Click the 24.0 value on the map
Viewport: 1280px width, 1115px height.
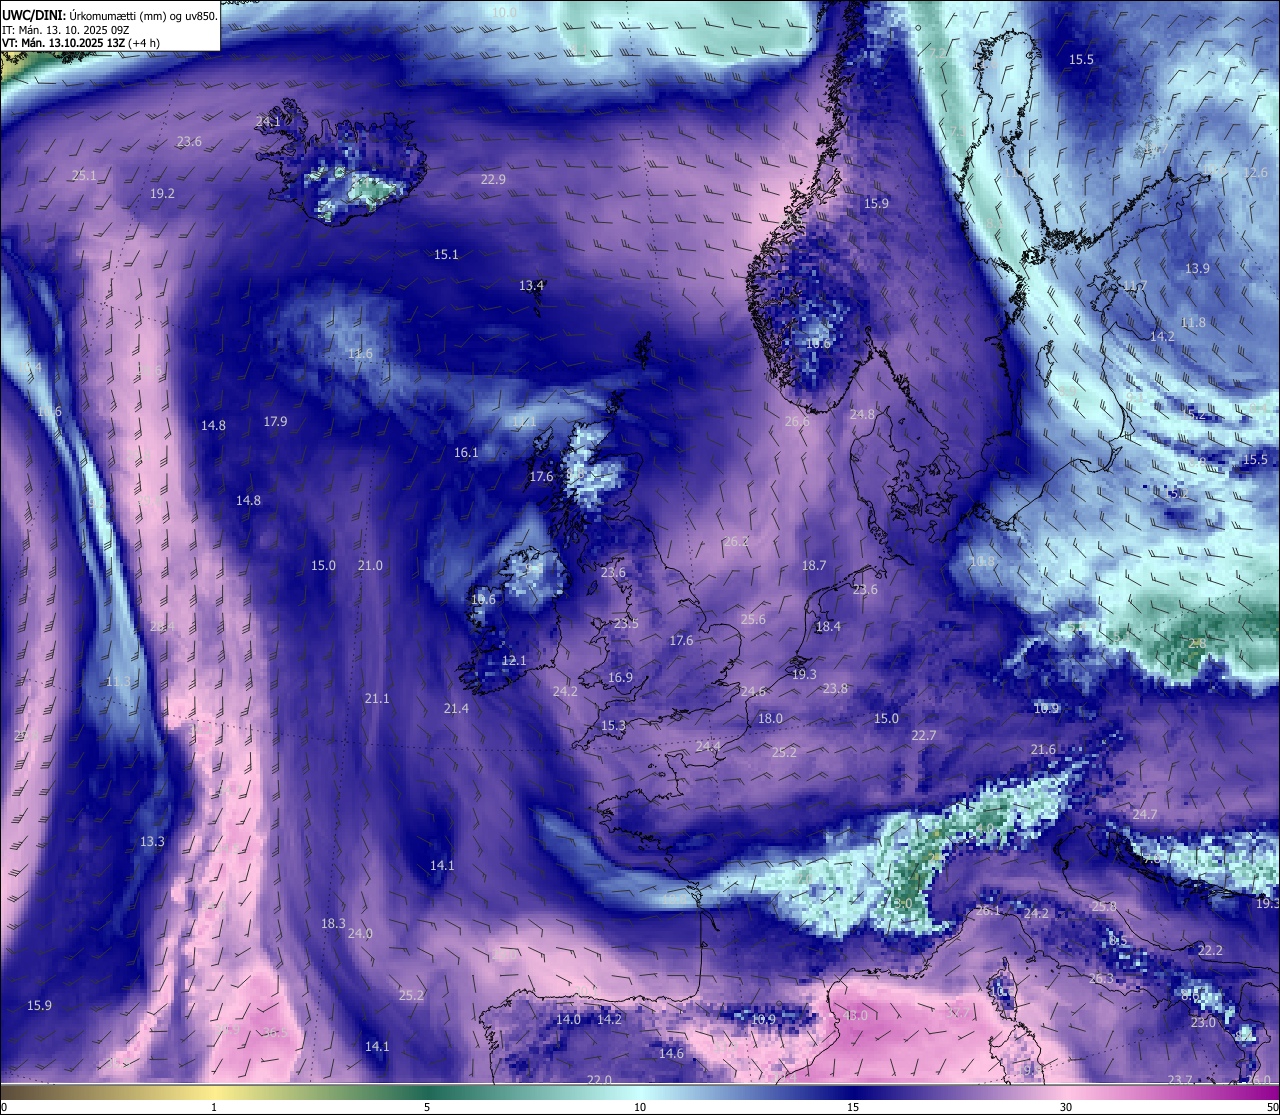[360, 934]
